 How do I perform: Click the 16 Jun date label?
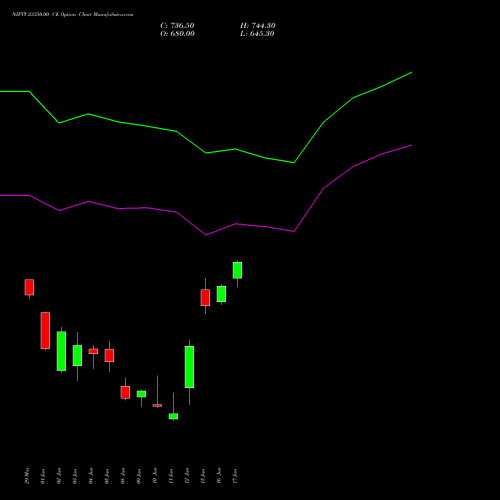[219, 476]
